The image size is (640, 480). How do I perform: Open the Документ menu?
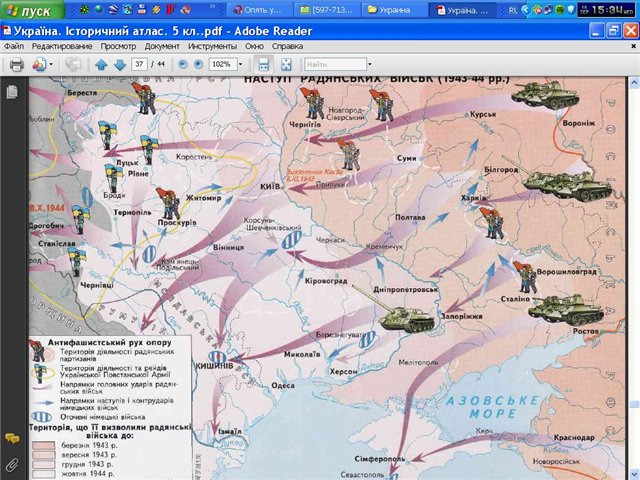click(x=162, y=46)
